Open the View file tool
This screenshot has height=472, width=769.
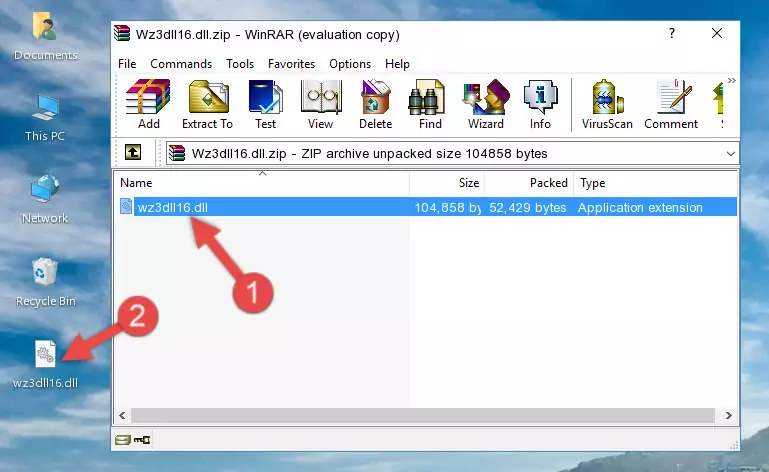tap(321, 105)
